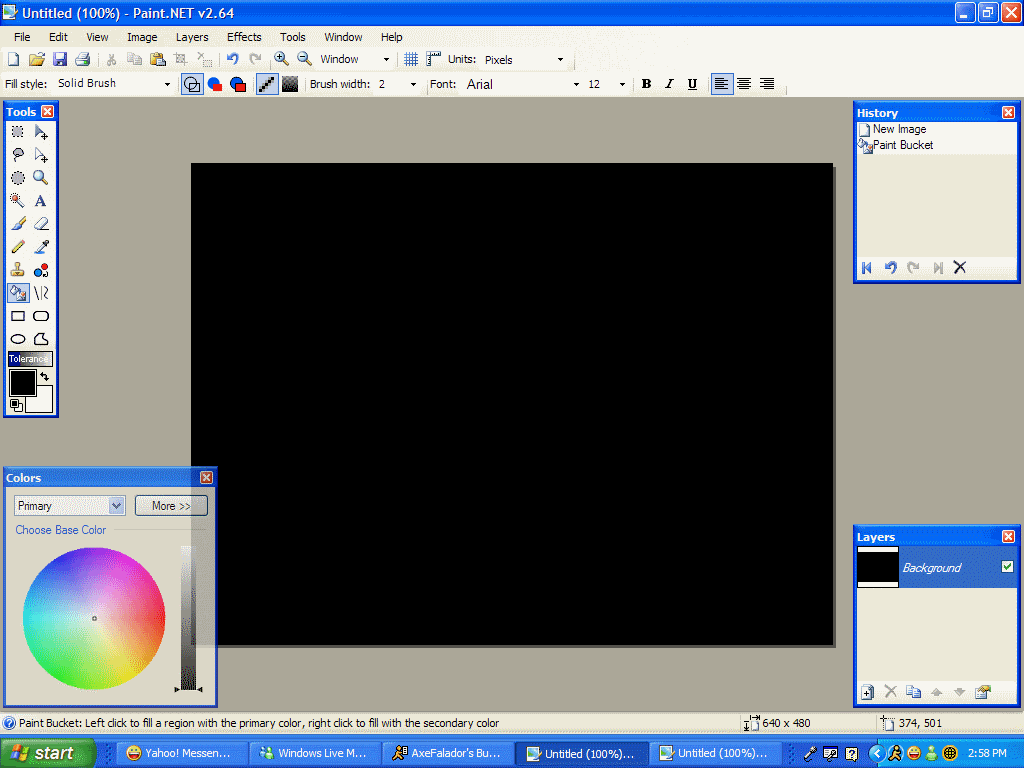Click the Zoom magnifier tool in Tools

(x=41, y=178)
